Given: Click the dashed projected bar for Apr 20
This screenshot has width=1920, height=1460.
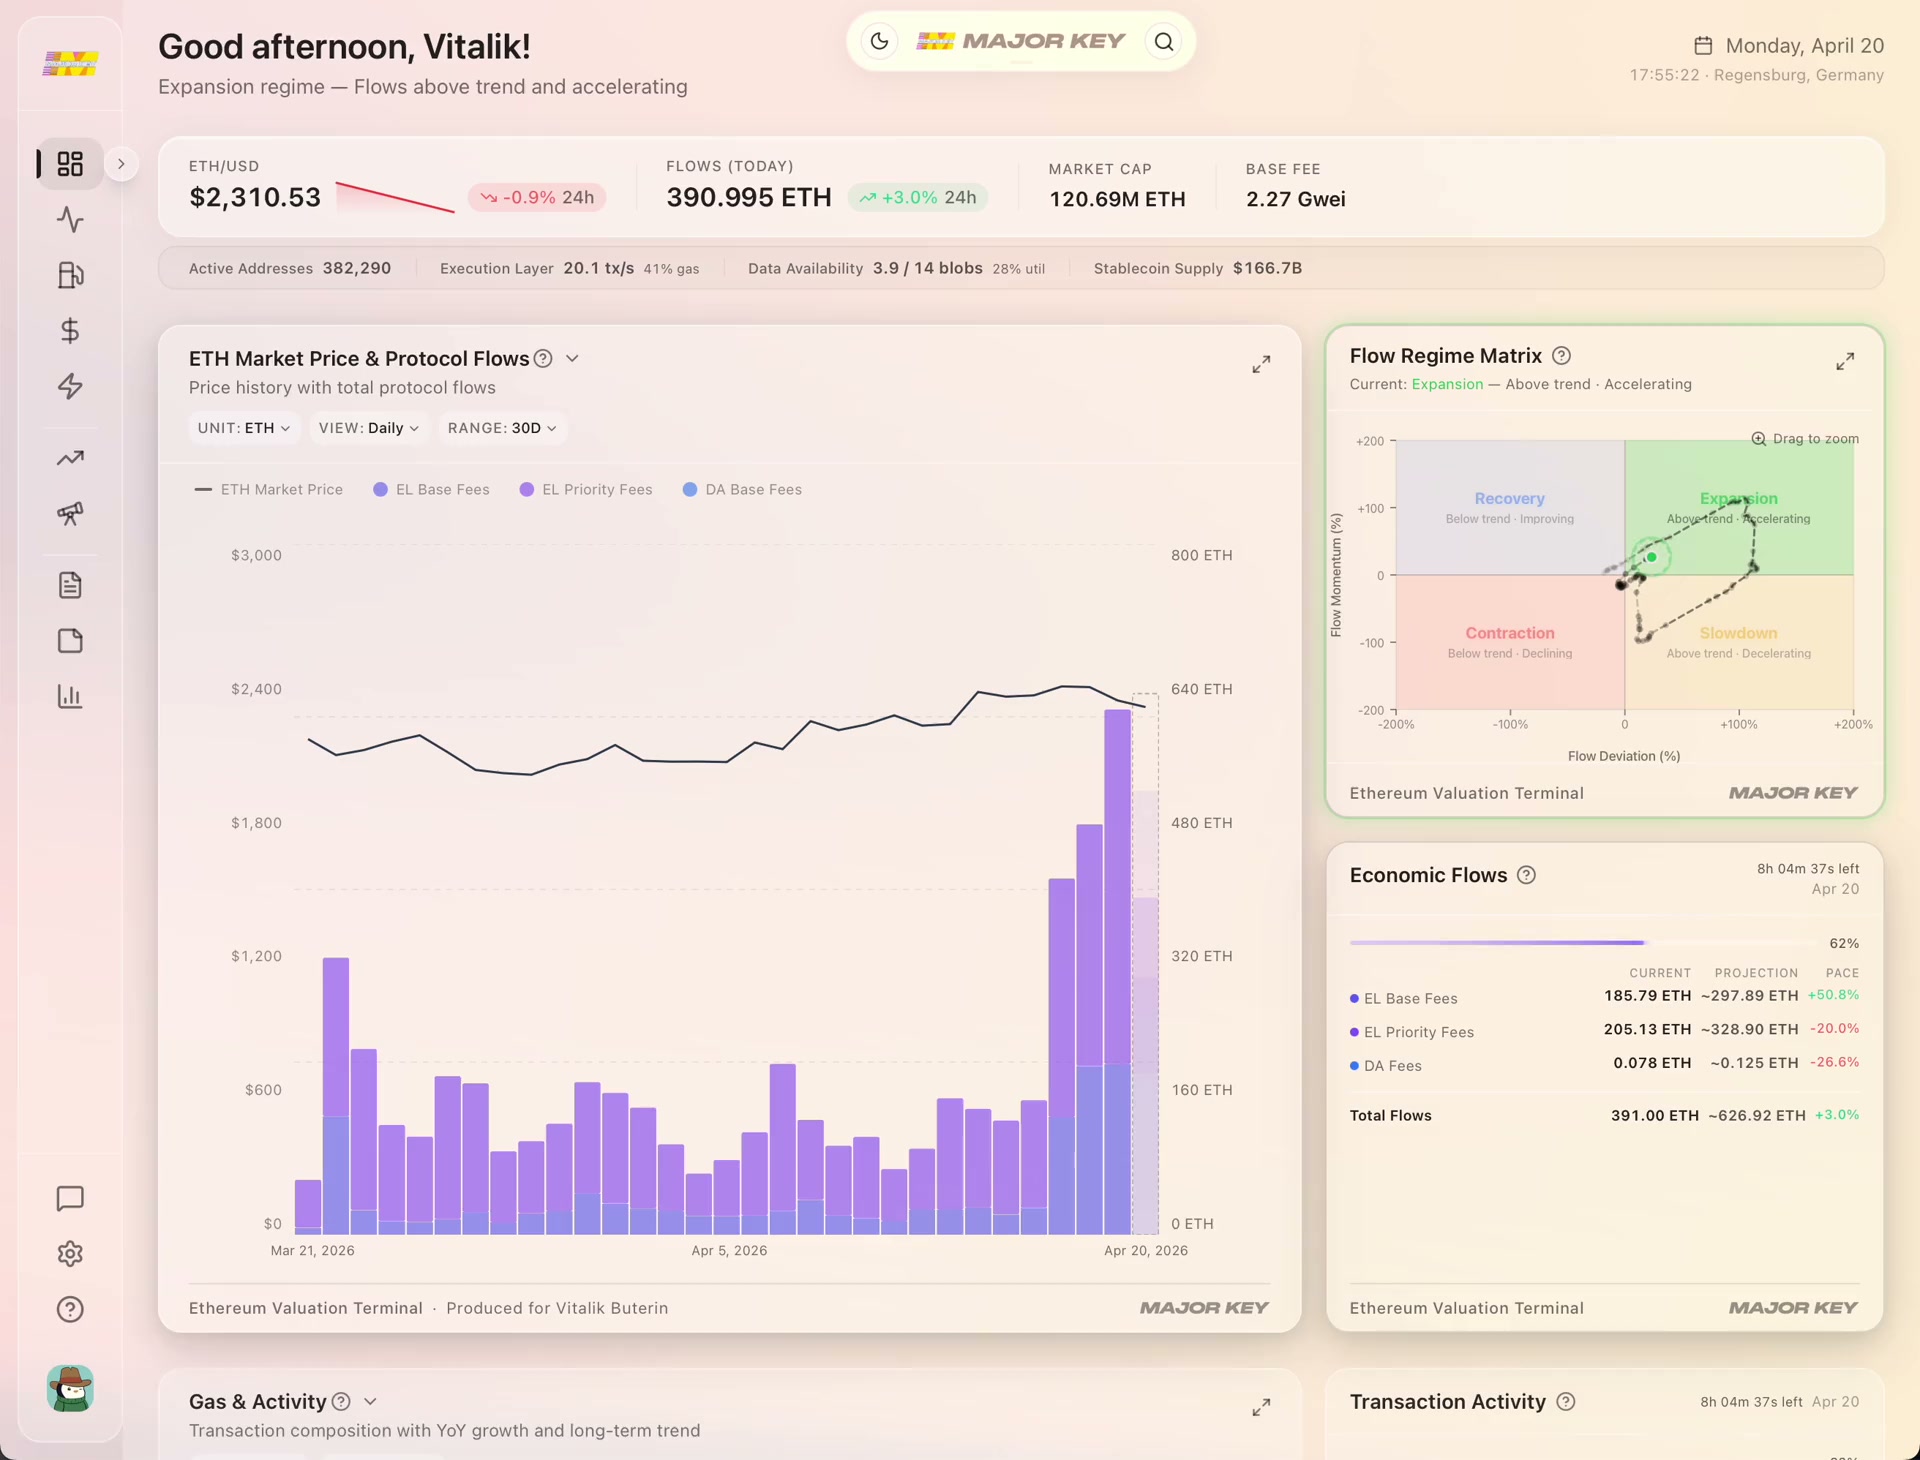Looking at the screenshot, I should coord(1145,964).
